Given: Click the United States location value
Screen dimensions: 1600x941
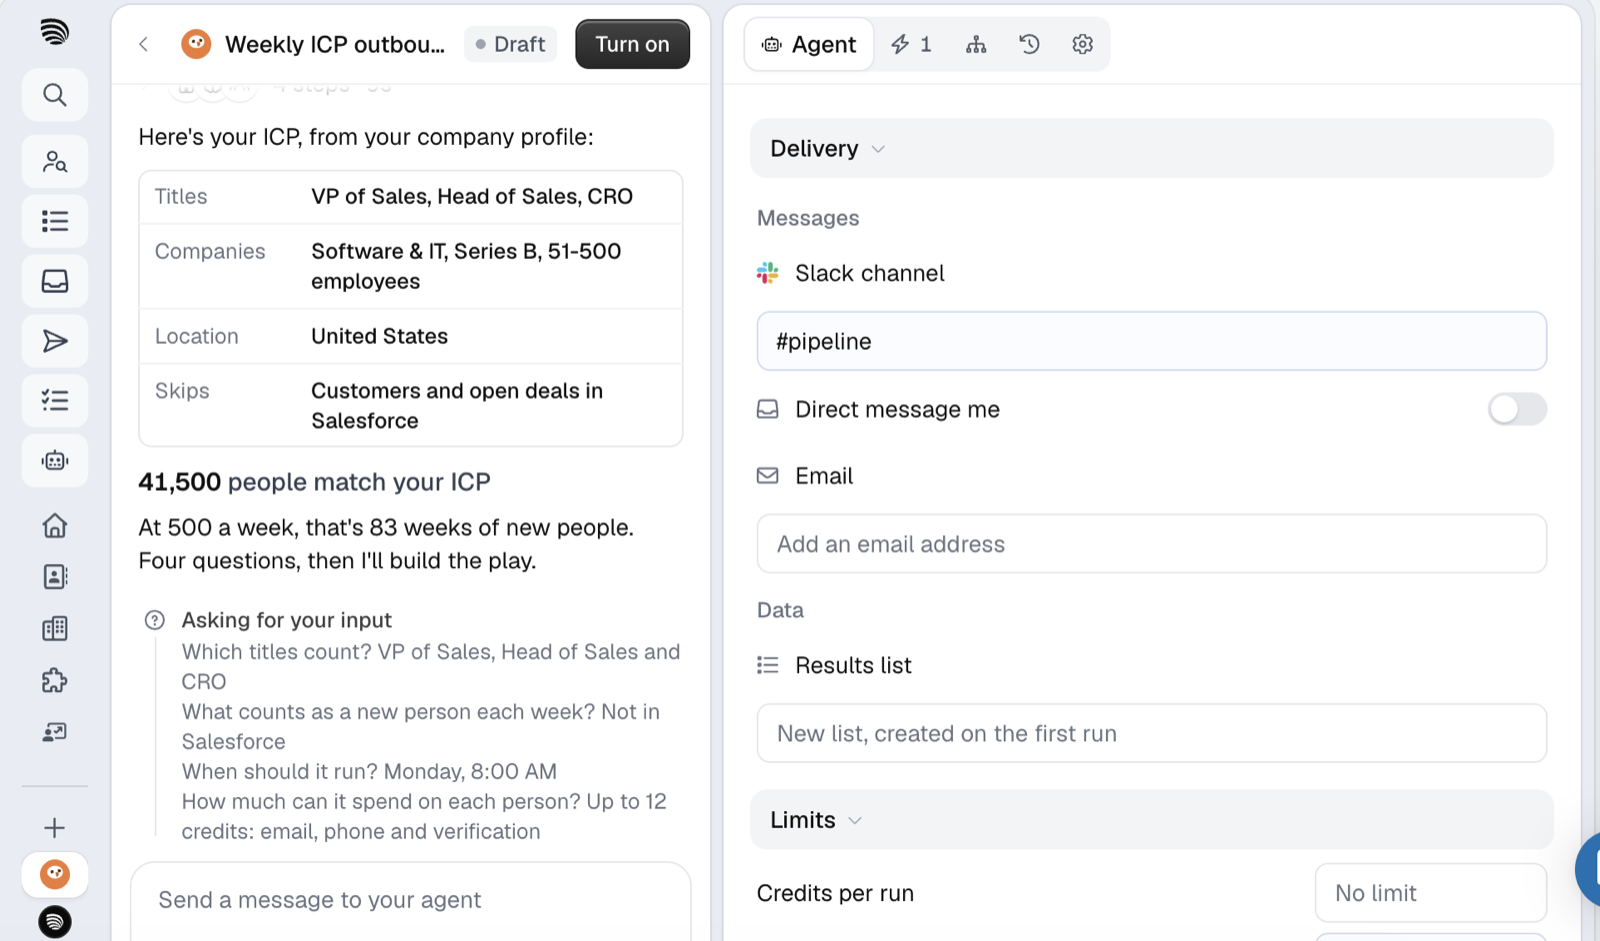Looking at the screenshot, I should coord(380,336).
